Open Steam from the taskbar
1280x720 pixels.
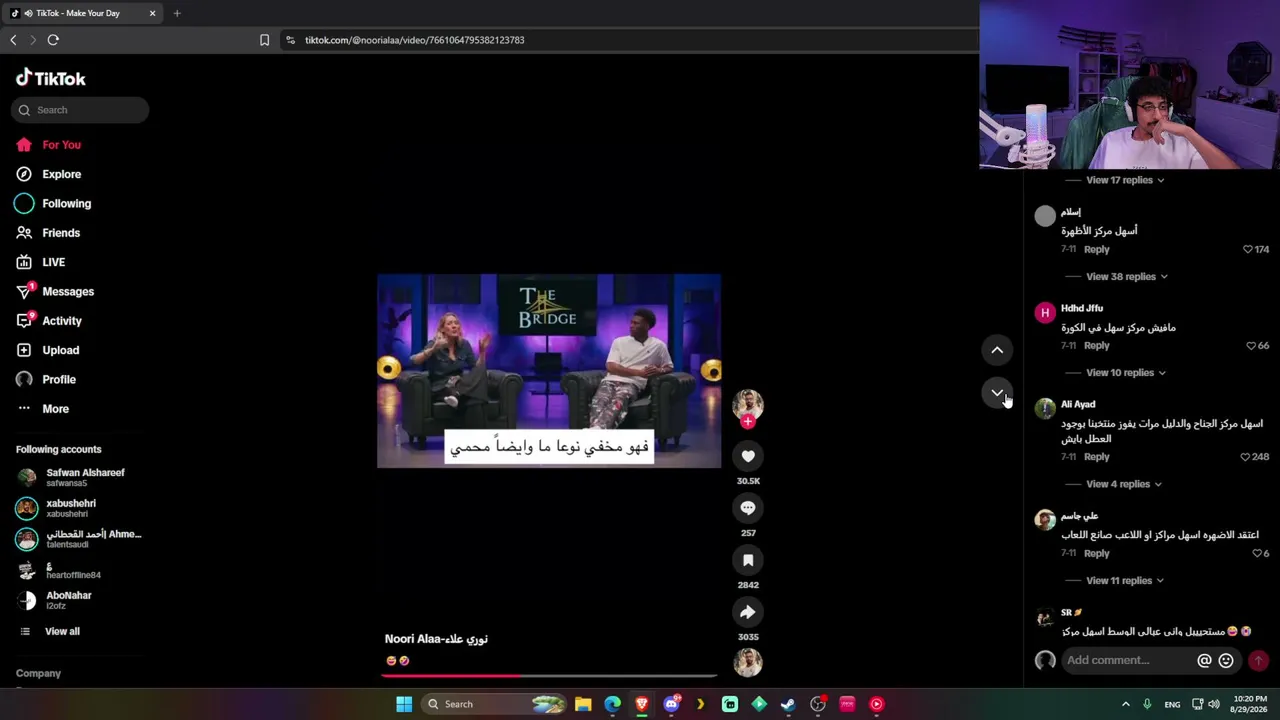[x=788, y=704]
